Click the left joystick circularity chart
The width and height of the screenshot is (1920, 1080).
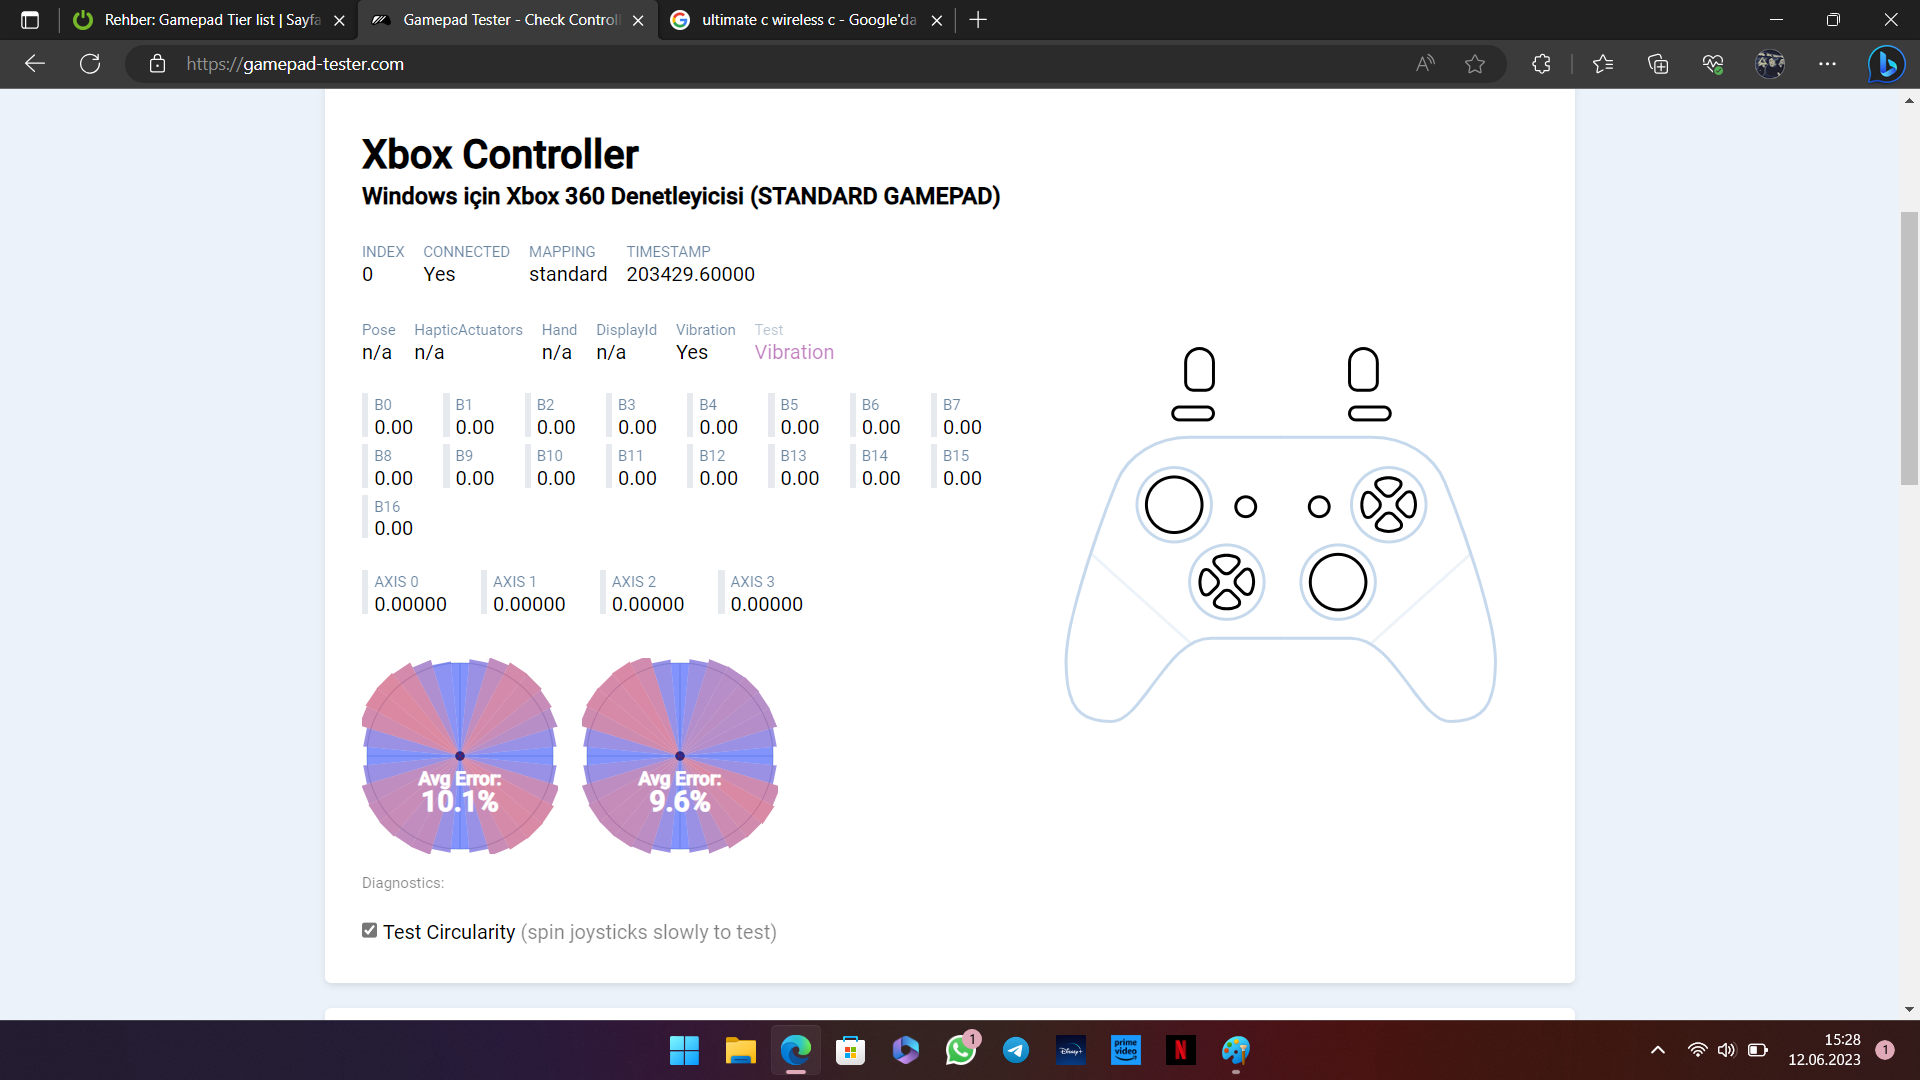pos(460,756)
